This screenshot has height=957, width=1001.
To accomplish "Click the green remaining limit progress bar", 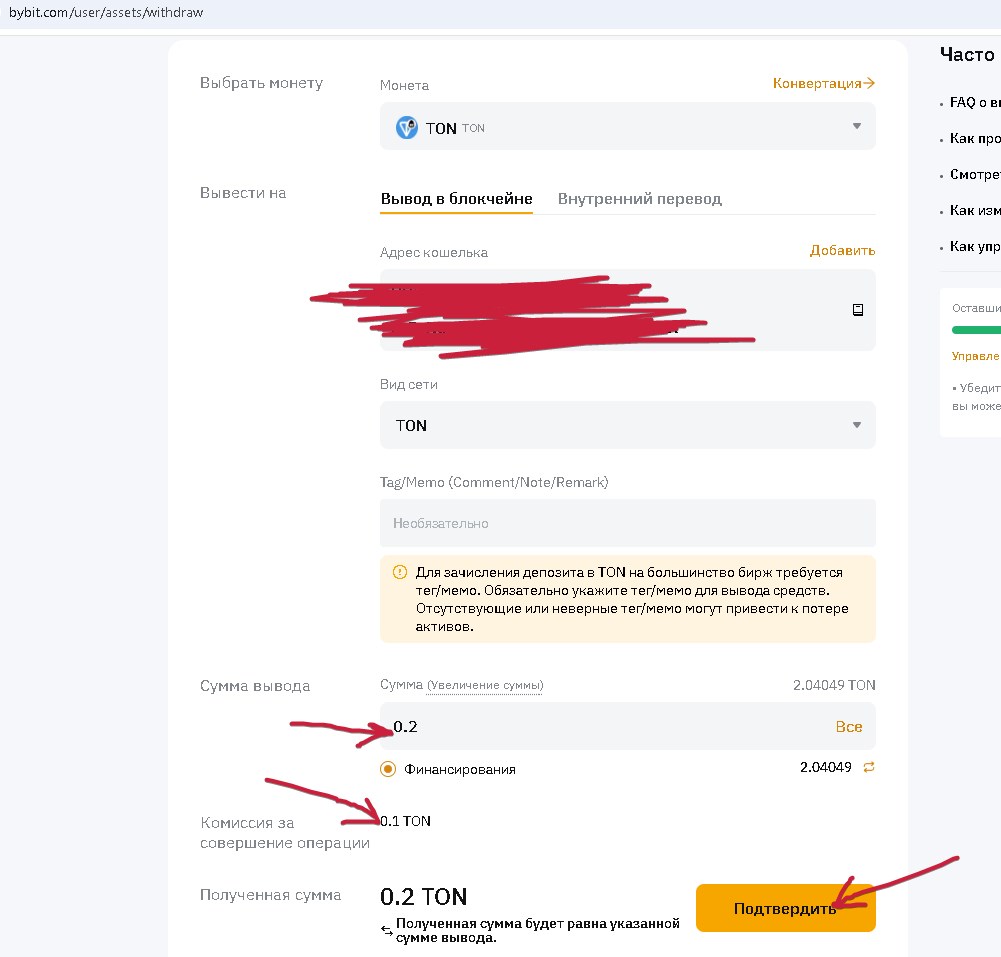I will pyautogui.click(x=976, y=330).
